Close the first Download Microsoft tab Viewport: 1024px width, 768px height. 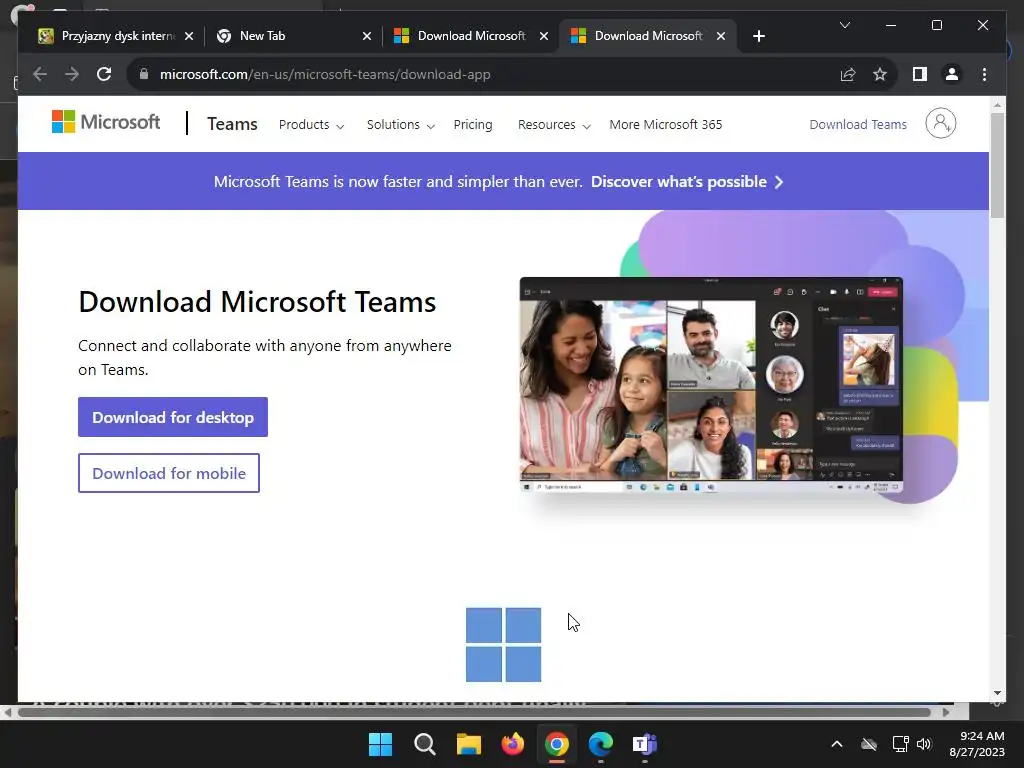543,36
